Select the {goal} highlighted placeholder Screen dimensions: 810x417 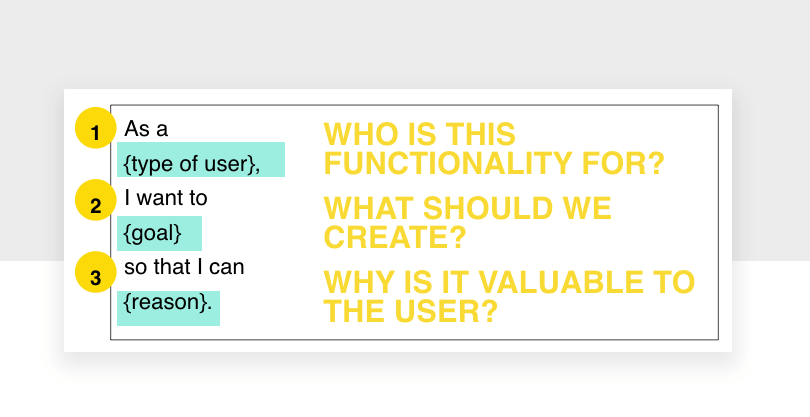(159, 234)
